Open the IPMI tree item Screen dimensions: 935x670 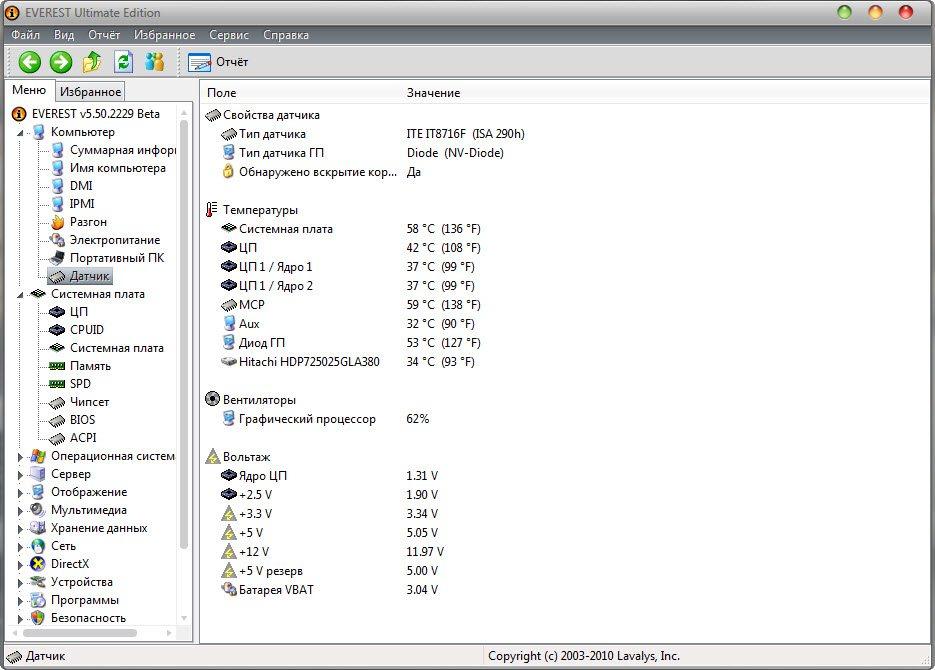coord(82,204)
